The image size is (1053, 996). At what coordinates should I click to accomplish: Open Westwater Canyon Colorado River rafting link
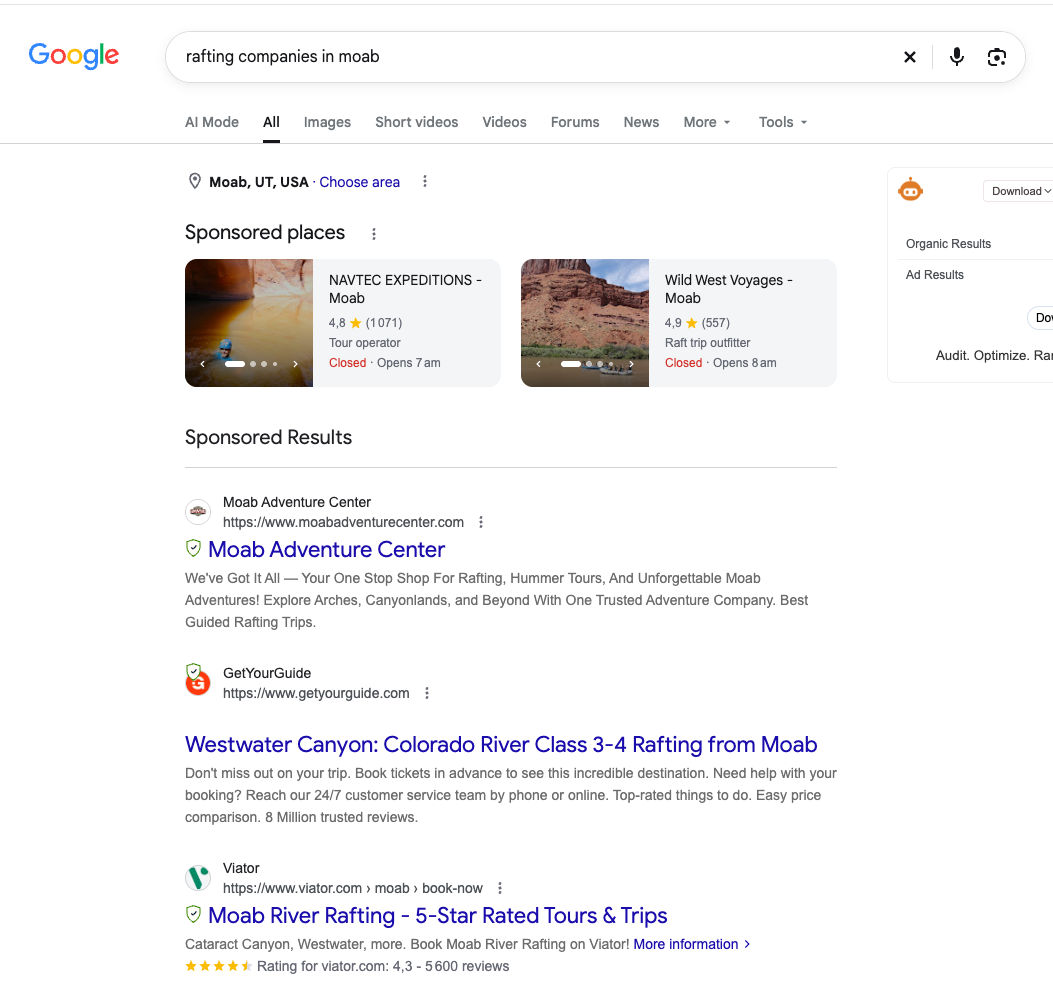click(501, 744)
